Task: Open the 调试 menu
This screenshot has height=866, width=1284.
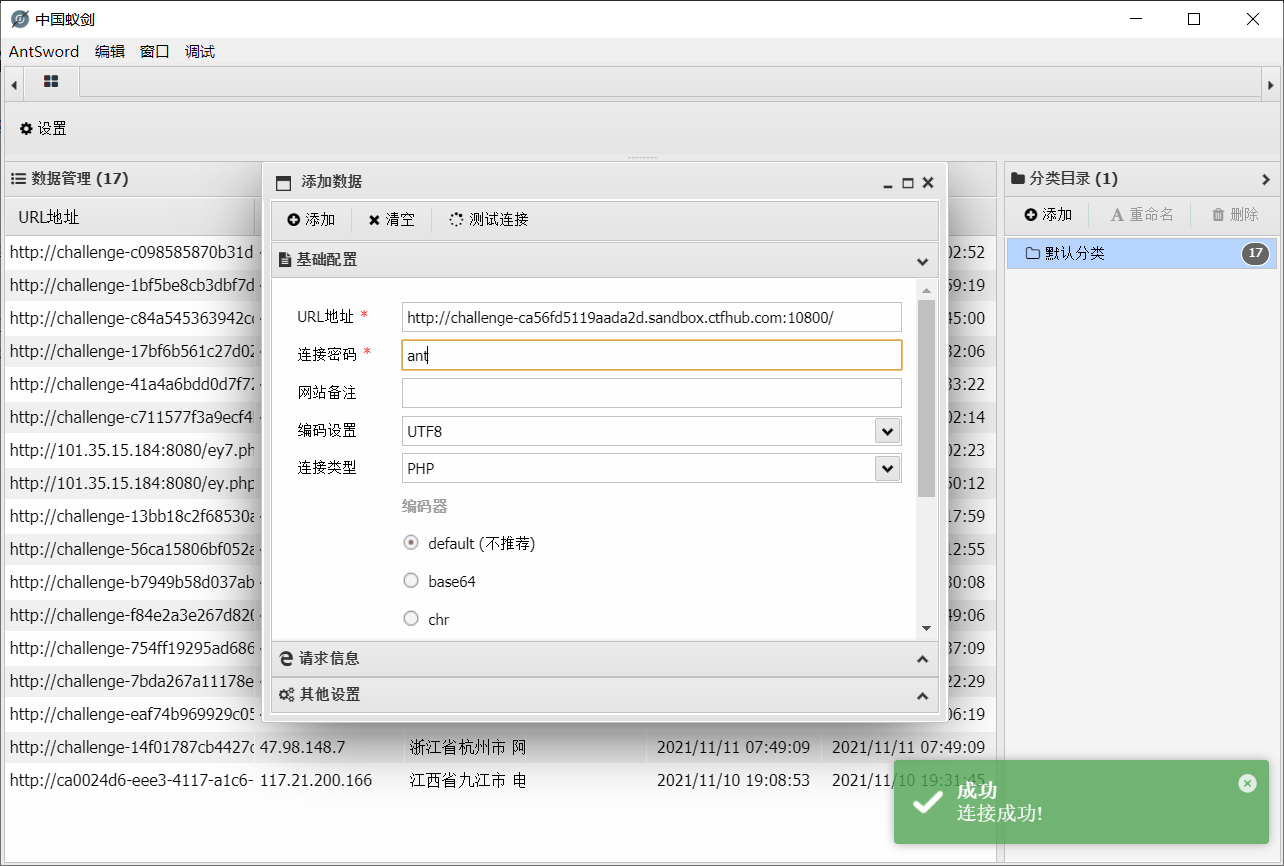Action: pos(199,51)
